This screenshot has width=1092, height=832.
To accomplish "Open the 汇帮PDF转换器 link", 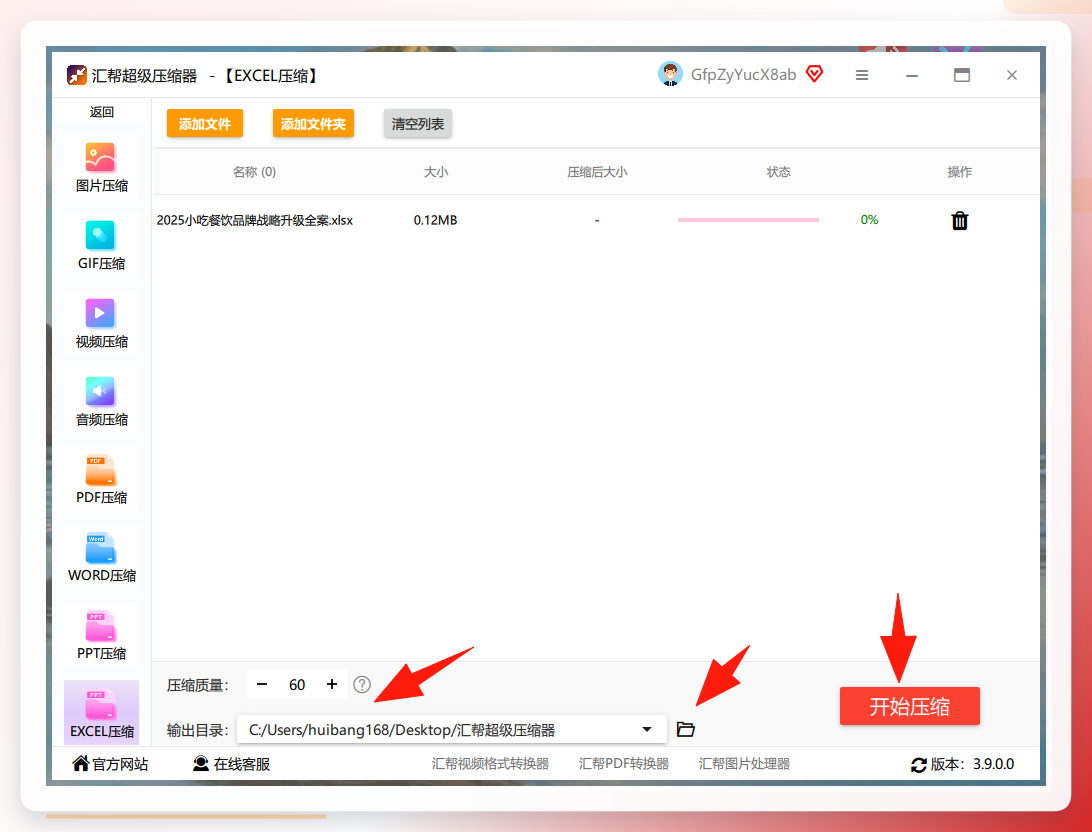I will tap(623, 764).
